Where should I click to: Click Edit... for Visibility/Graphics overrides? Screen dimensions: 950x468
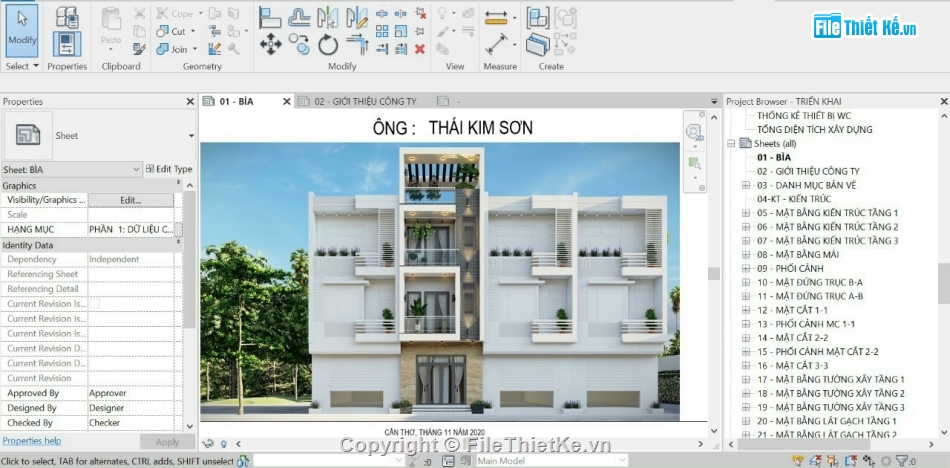[x=131, y=200]
